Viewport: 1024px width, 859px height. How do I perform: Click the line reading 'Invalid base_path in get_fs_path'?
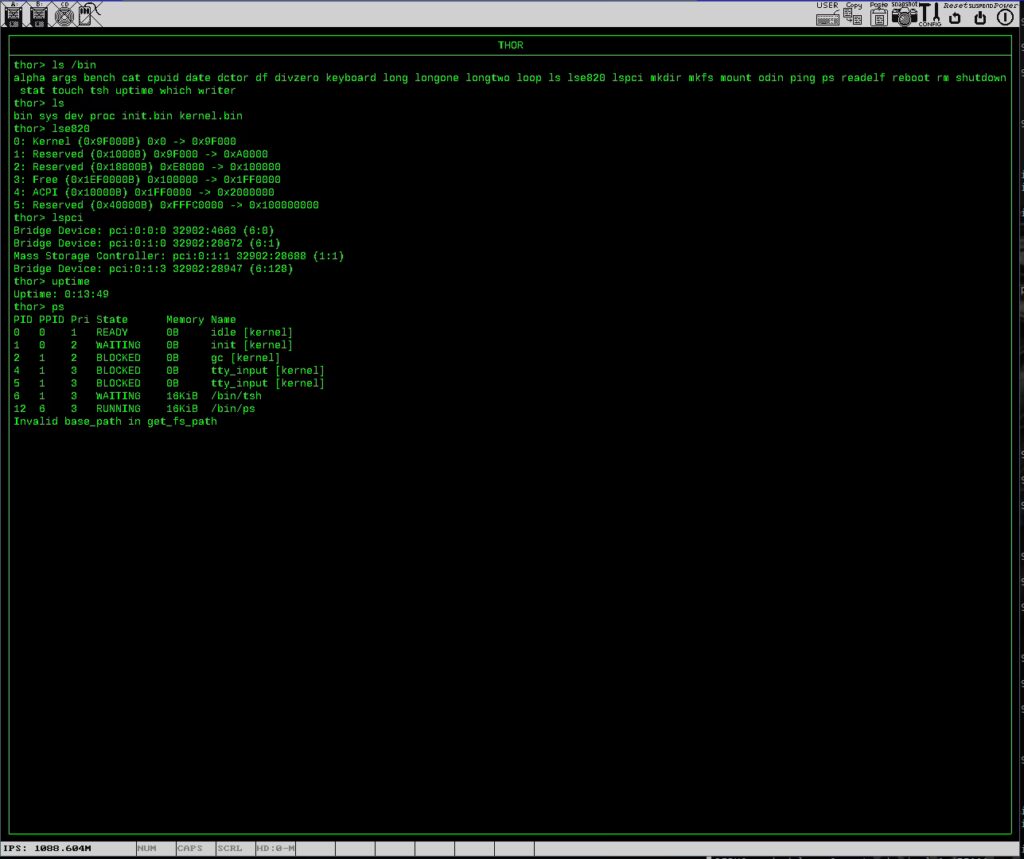pos(115,422)
